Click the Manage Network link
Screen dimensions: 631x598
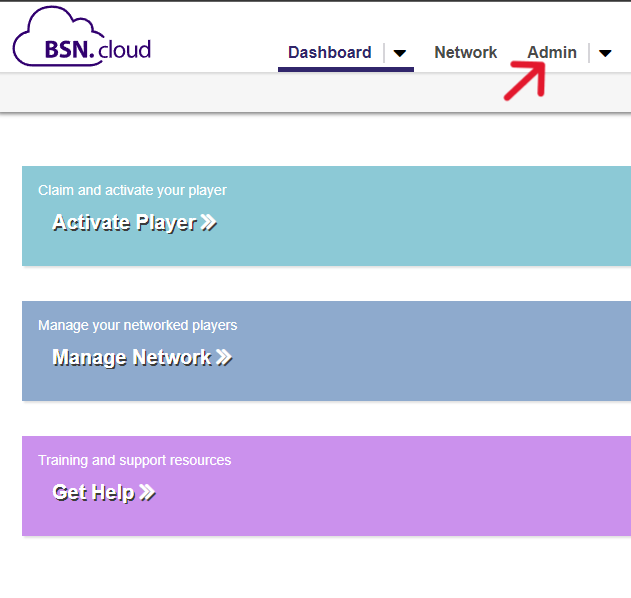[x=142, y=357]
